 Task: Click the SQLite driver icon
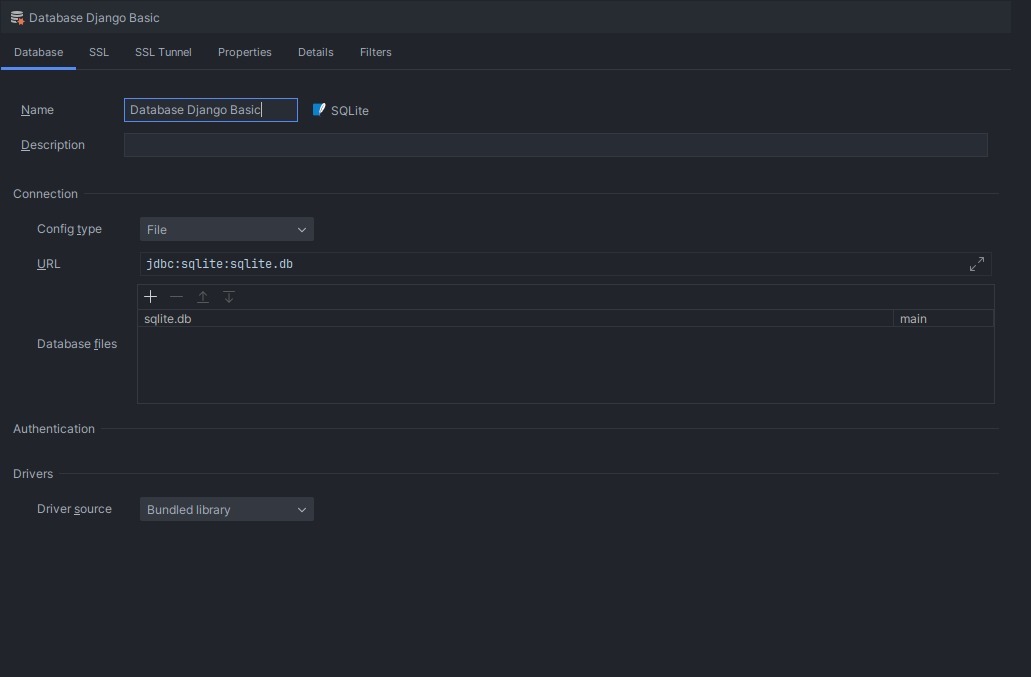point(319,110)
